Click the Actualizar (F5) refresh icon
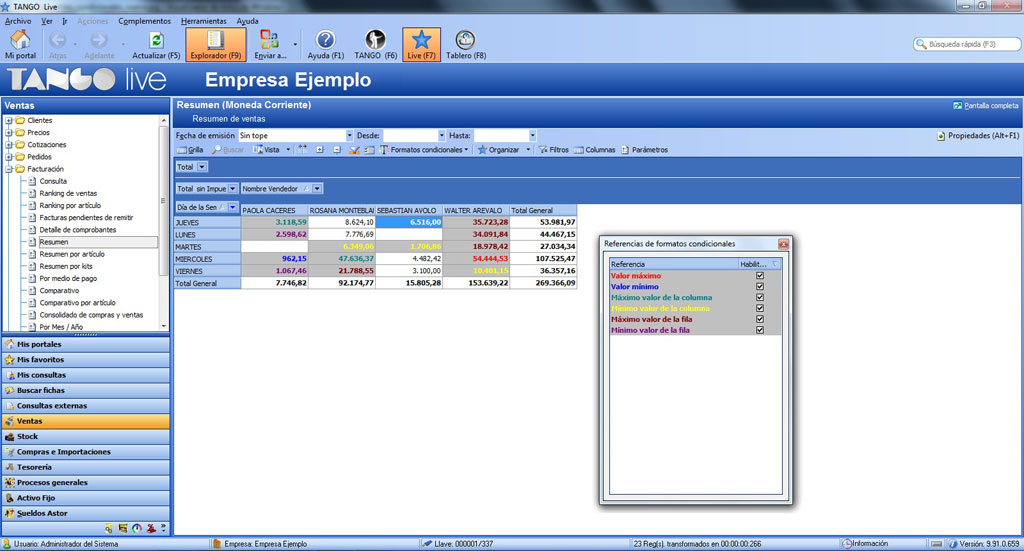Screen dimensions: 1024x551 (156, 40)
